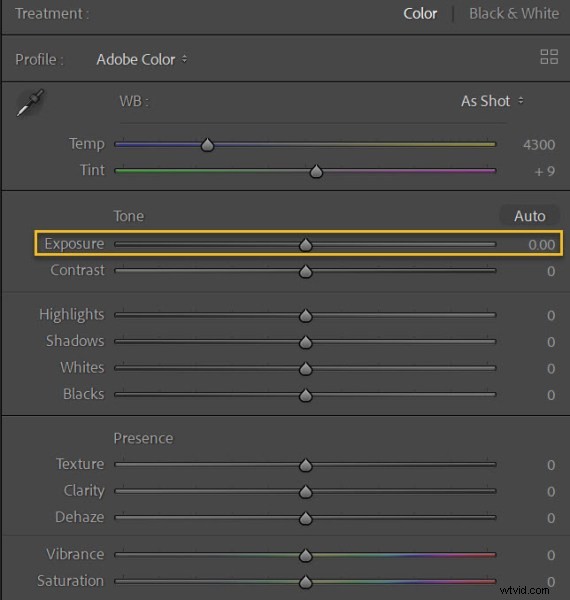Click the Tint label
The width and height of the screenshot is (570, 600).
click(92, 170)
